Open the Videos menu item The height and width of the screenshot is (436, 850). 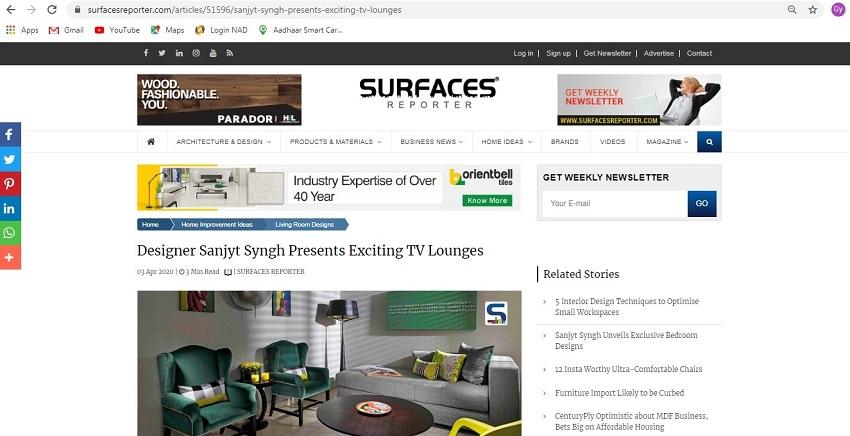[x=613, y=142]
